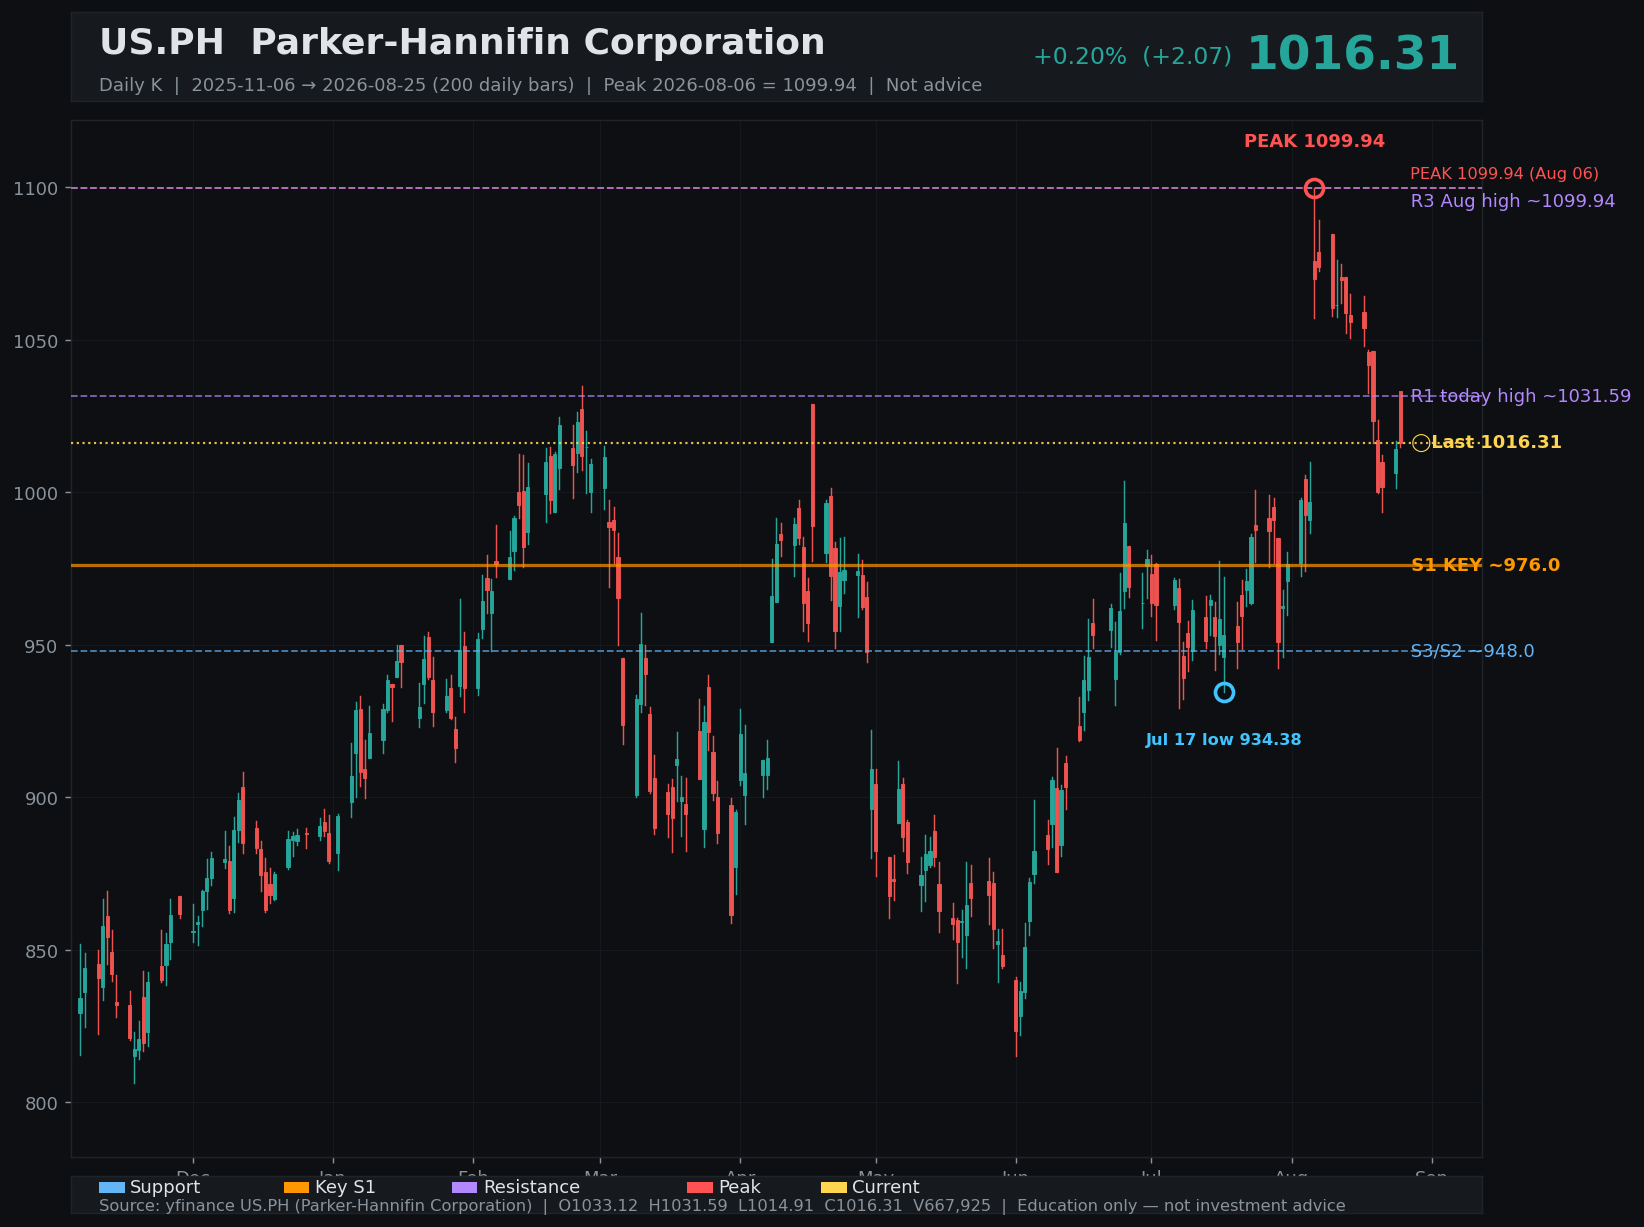1644x1227 pixels.
Task: Click the large price '1016.31' in the header
Action: point(1352,54)
